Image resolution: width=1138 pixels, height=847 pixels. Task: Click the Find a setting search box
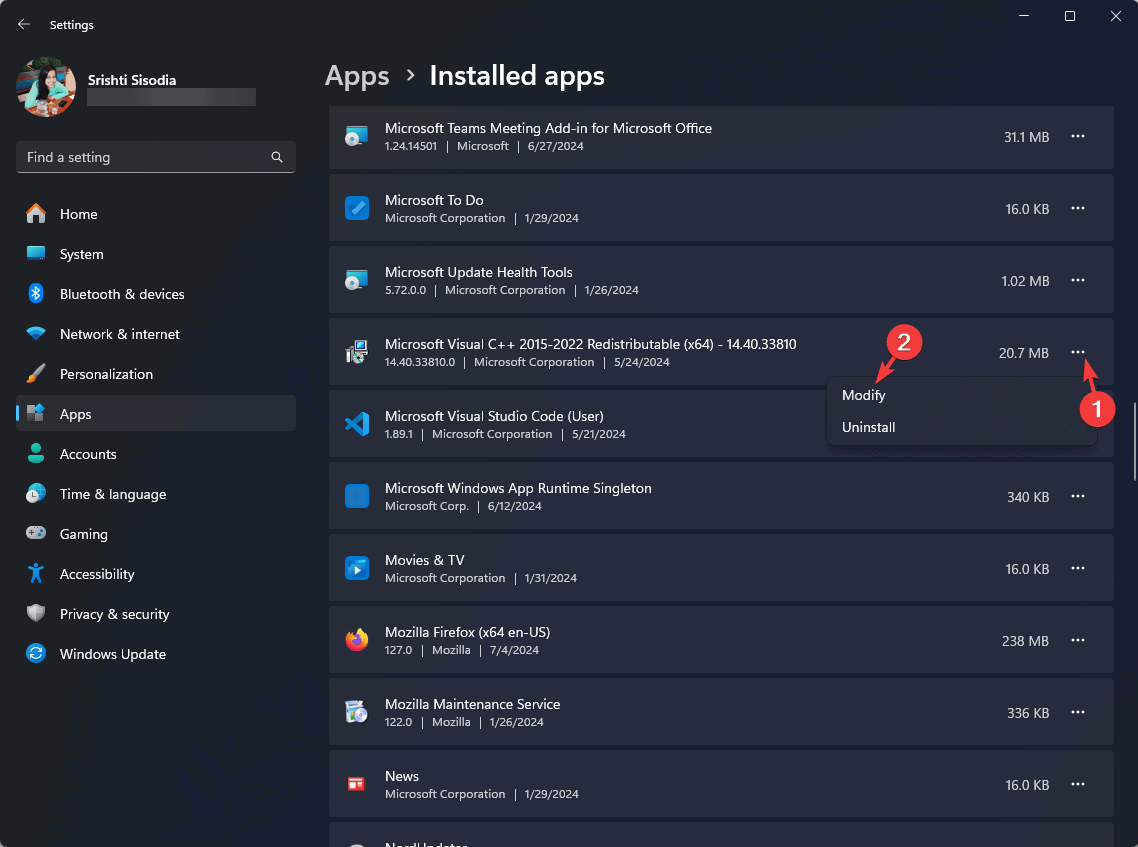tap(140, 157)
